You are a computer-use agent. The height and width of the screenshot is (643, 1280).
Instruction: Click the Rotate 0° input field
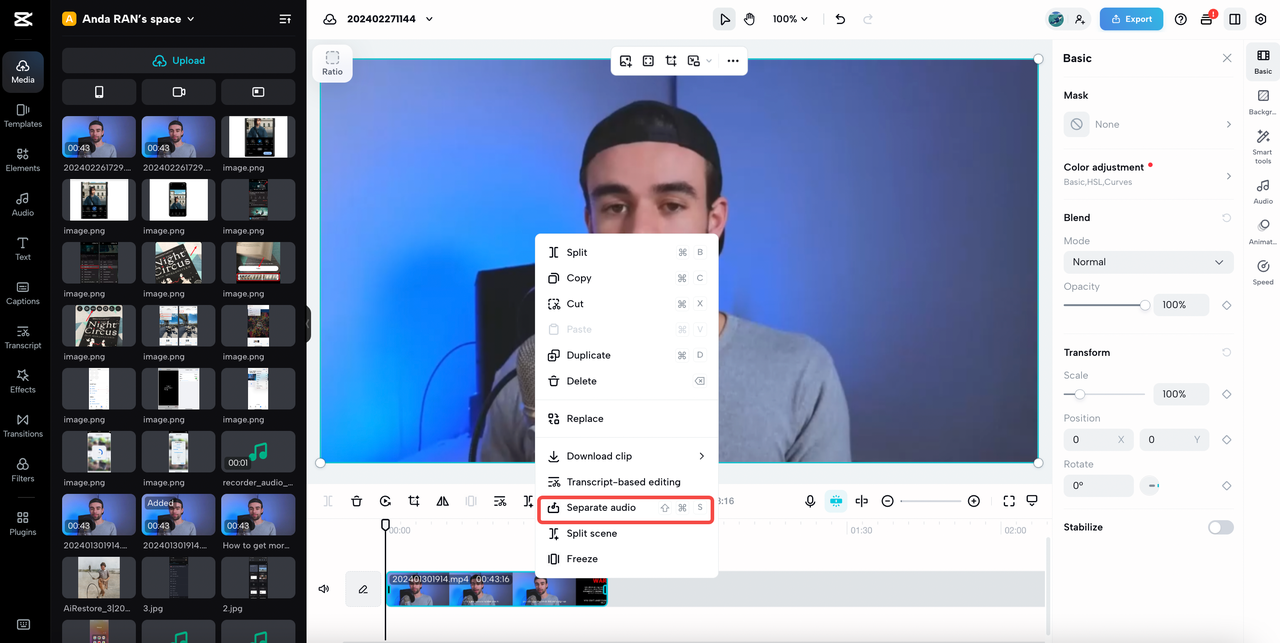(1099, 486)
